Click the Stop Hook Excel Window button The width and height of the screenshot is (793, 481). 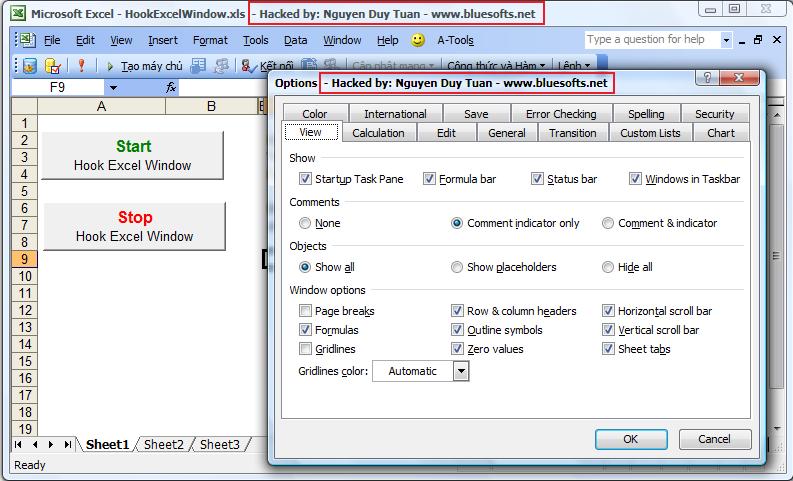[134, 226]
